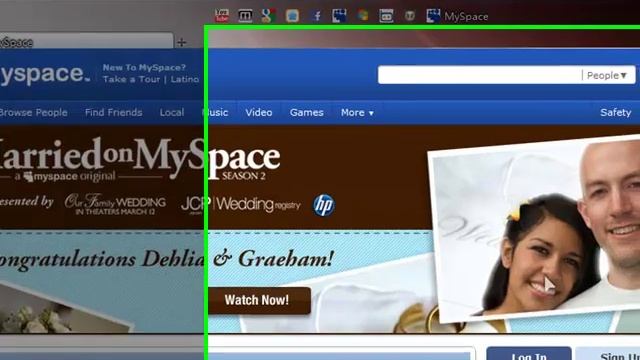Viewport: 640px width, 360px height.
Task: Open the round gray bookmark icon
Action: pos(409,16)
